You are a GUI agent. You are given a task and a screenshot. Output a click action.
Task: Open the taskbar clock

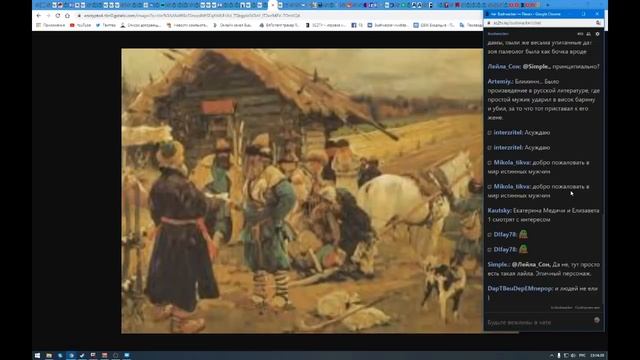coord(597,356)
